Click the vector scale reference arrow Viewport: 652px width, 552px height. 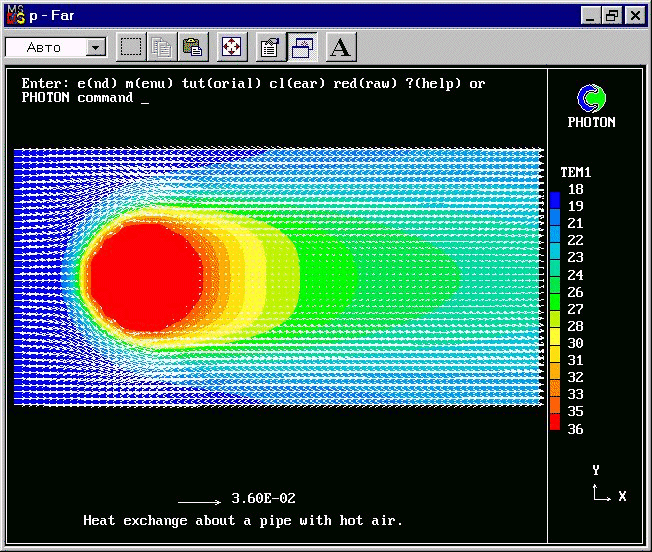(200, 502)
